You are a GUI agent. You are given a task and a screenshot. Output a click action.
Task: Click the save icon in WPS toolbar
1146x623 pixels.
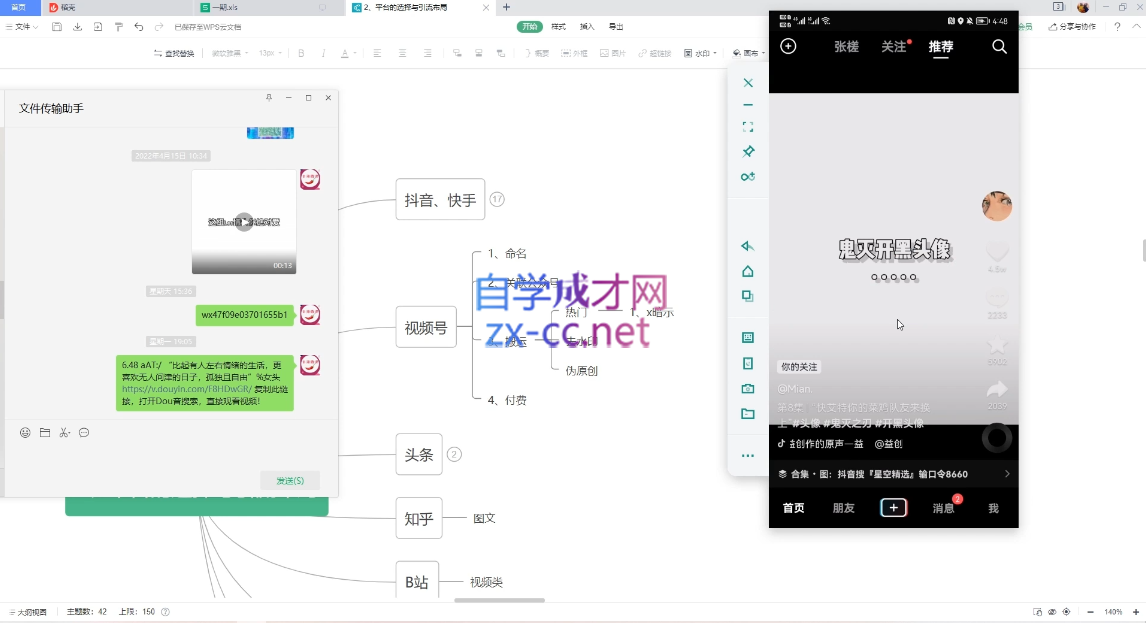[x=57, y=27]
